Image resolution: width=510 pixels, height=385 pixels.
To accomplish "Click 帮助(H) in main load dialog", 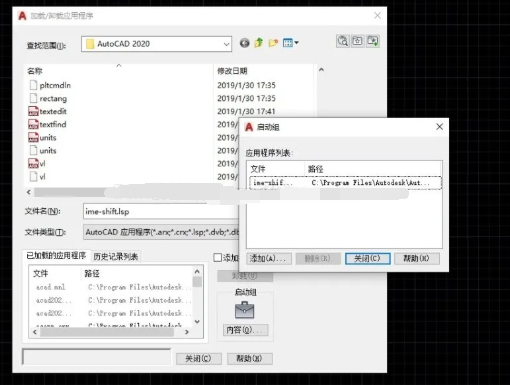I will pos(250,359).
